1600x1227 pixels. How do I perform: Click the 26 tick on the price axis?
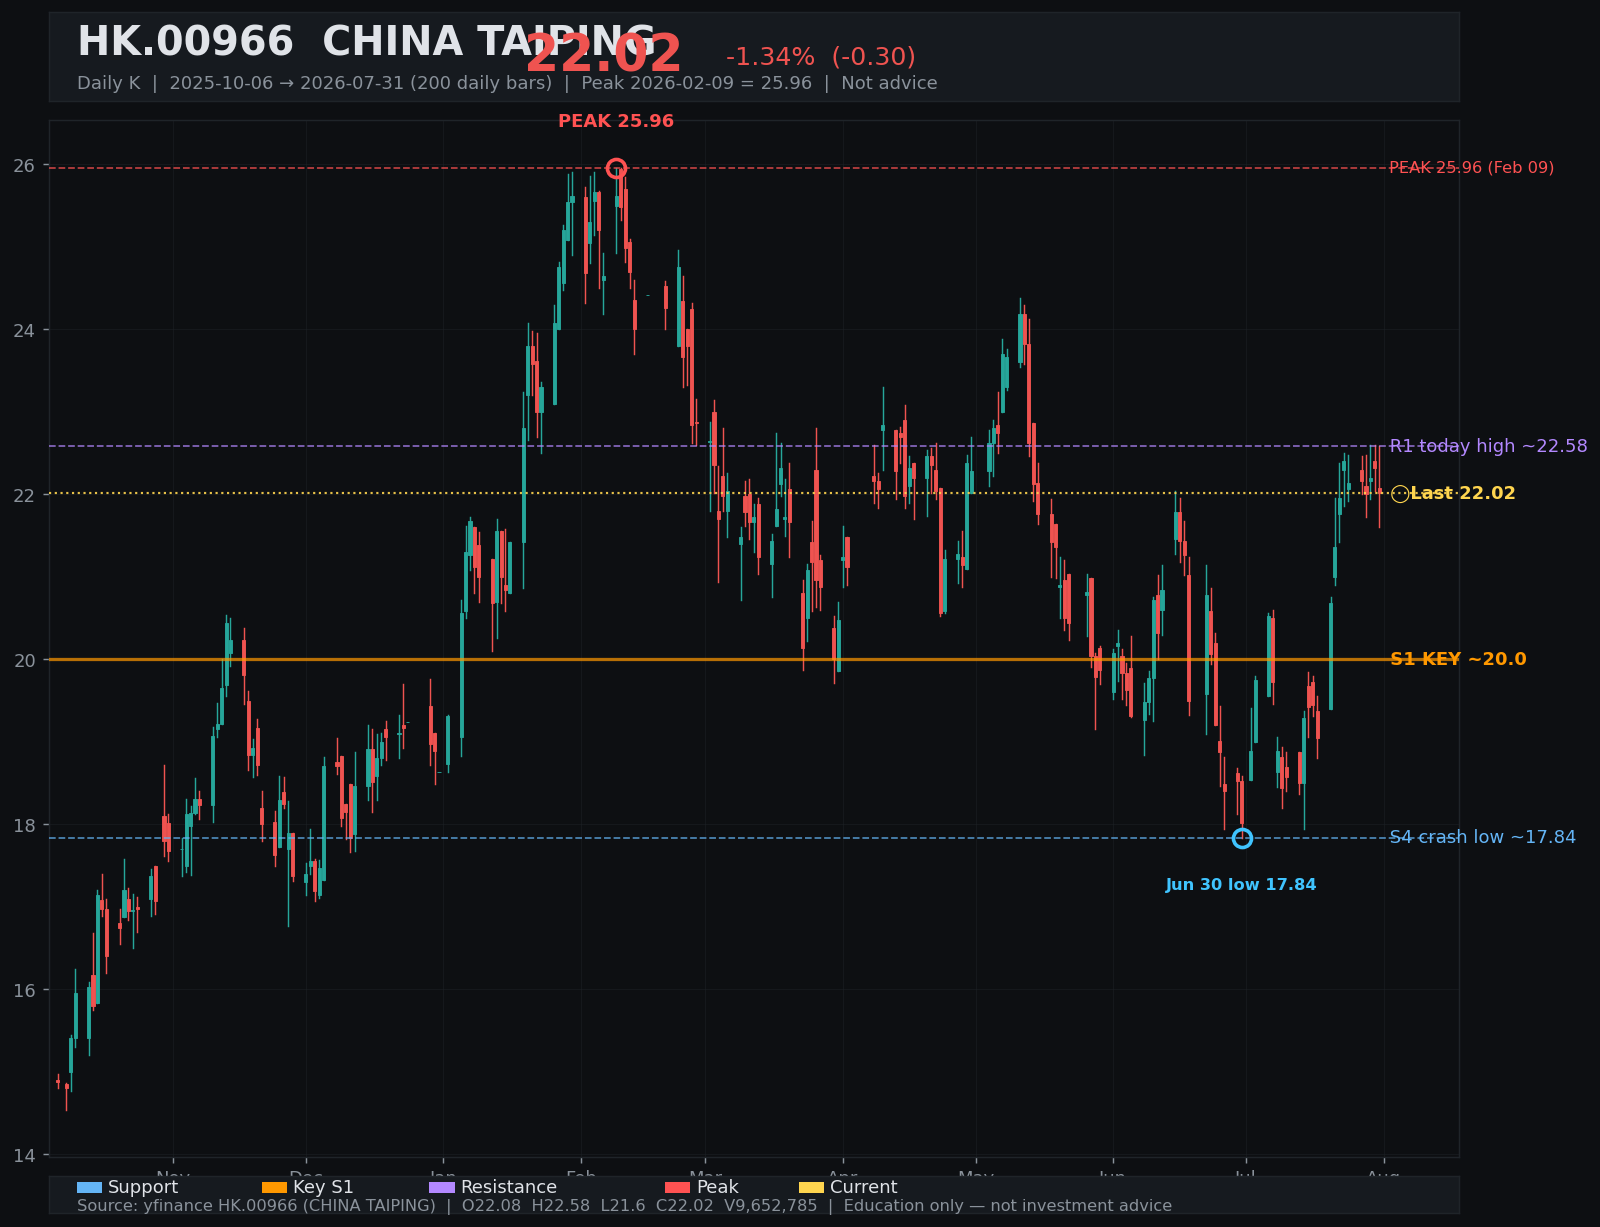[x=26, y=166]
